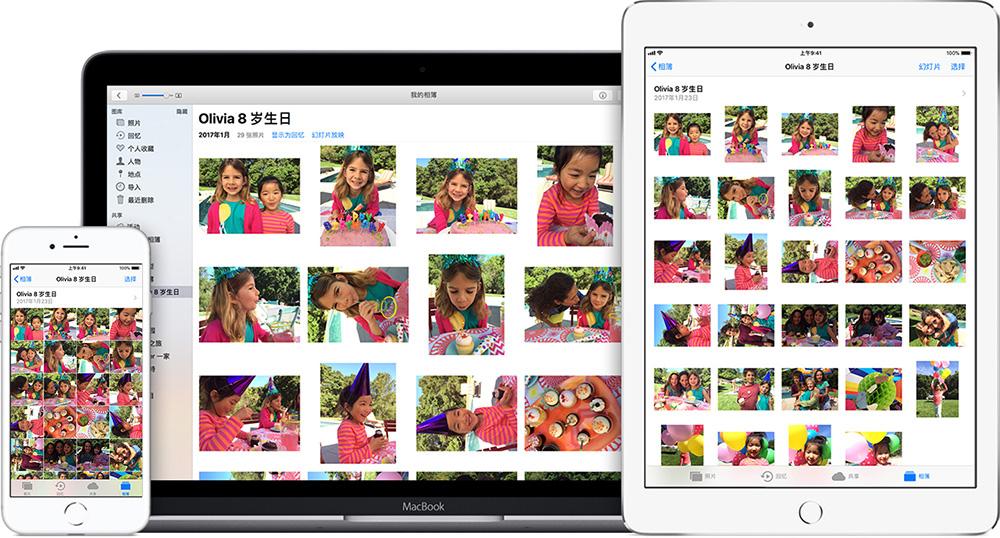Image resolution: width=1000 pixels, height=538 pixels.
Task: Click the back arrow in MacBook Photos toolbar
Action: 119,95
